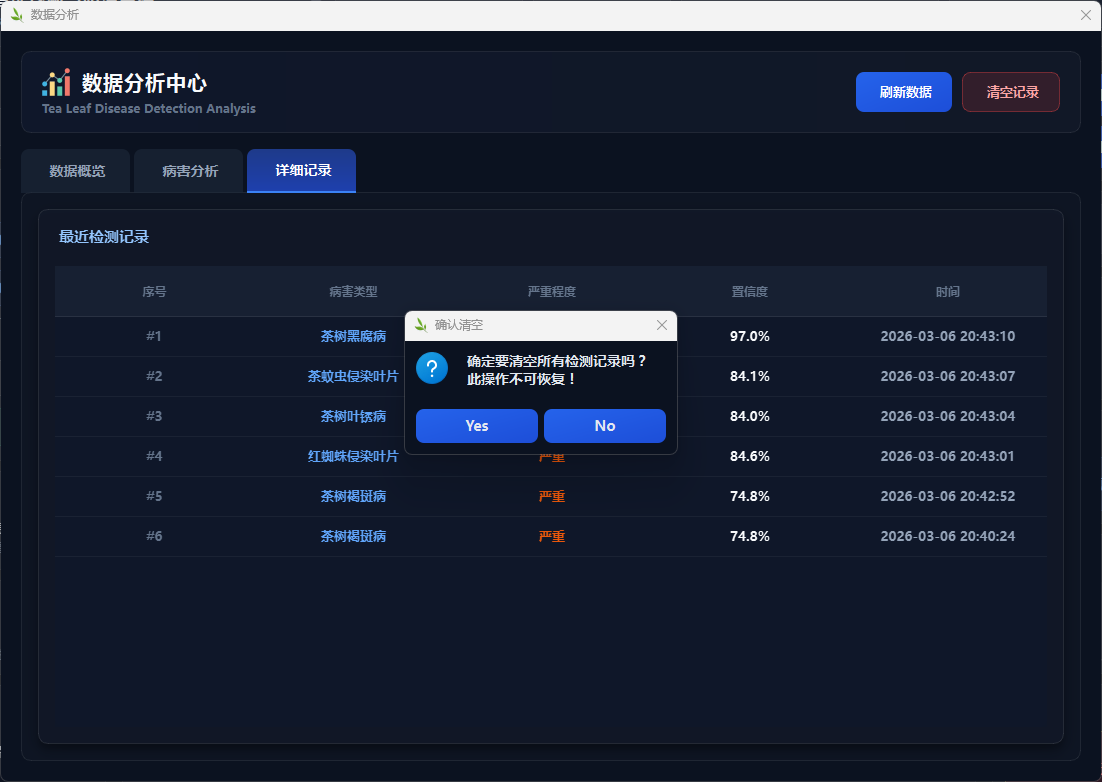Click the timestamp 2026-03-06 20:40:24
Viewport: 1102px width, 782px height.
(x=948, y=537)
